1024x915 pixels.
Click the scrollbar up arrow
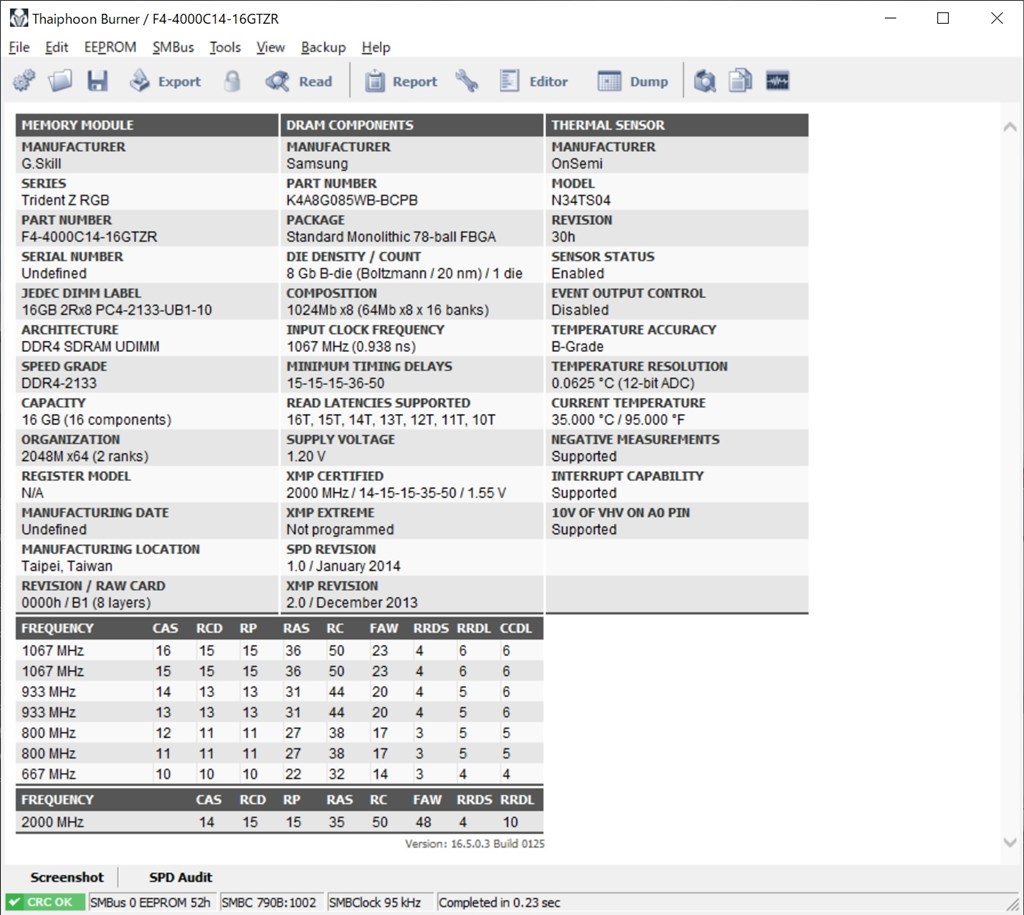point(1010,127)
